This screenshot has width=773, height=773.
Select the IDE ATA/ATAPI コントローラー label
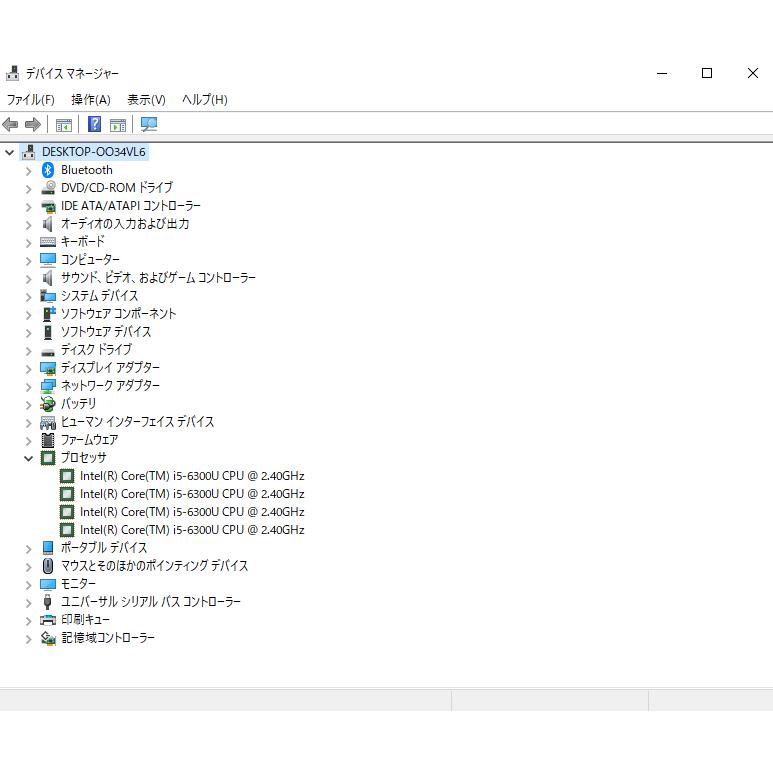(x=131, y=206)
